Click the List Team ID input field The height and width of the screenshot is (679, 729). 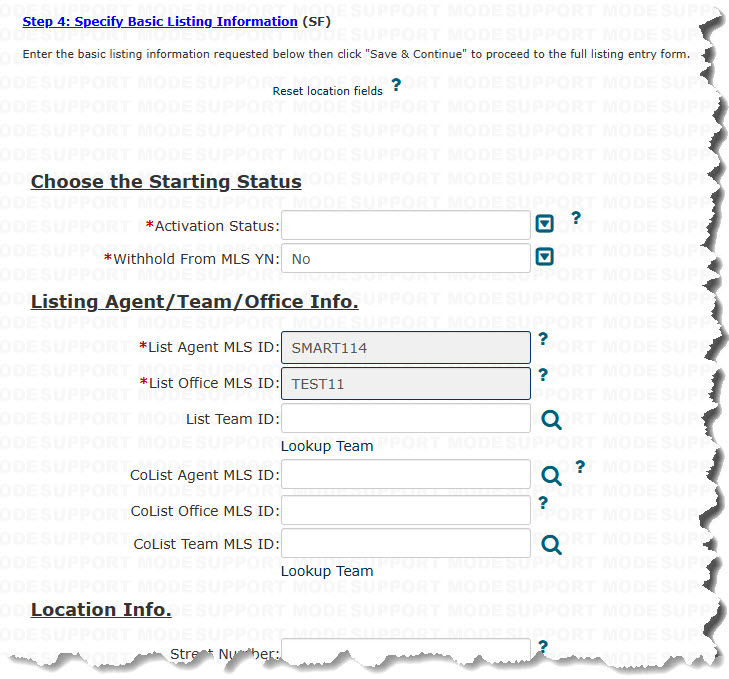pos(405,418)
